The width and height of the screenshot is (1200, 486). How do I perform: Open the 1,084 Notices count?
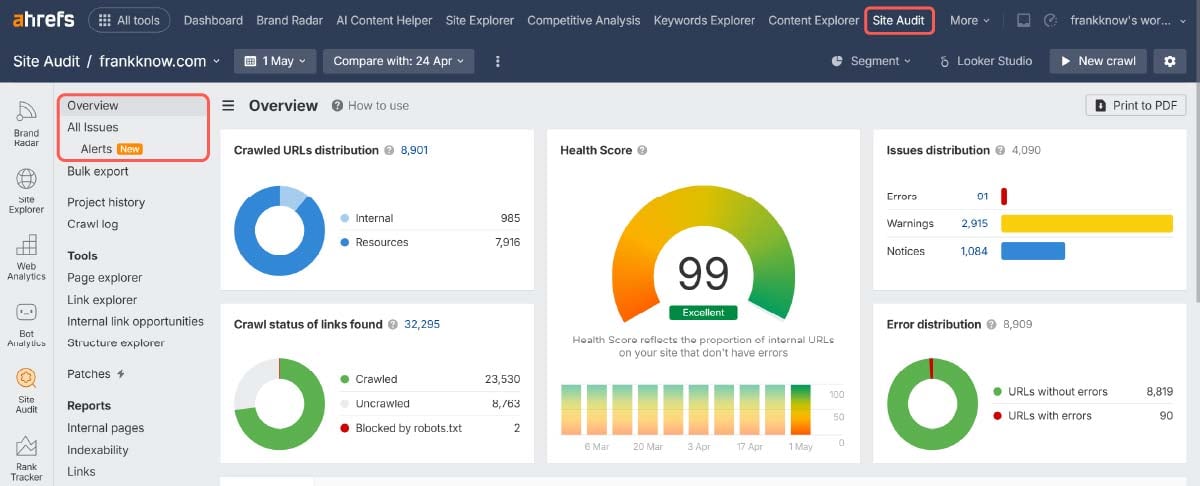tap(974, 251)
